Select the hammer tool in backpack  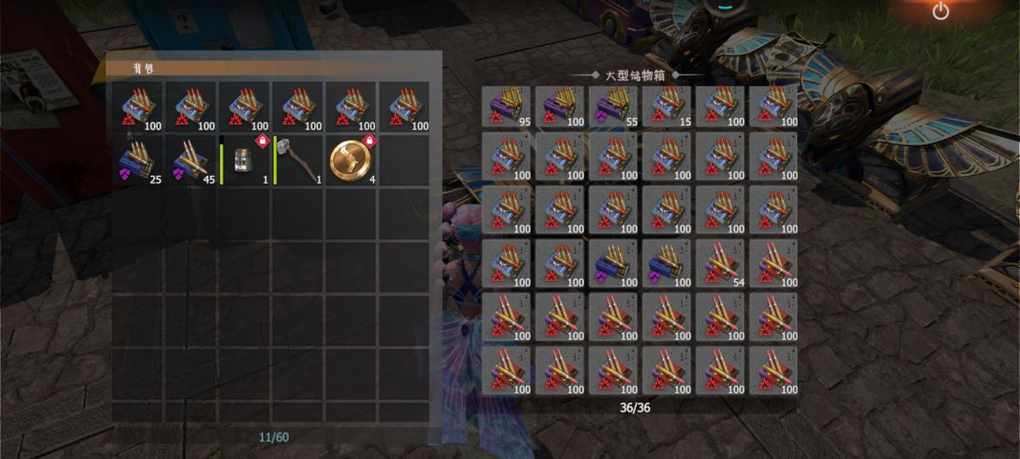297,161
